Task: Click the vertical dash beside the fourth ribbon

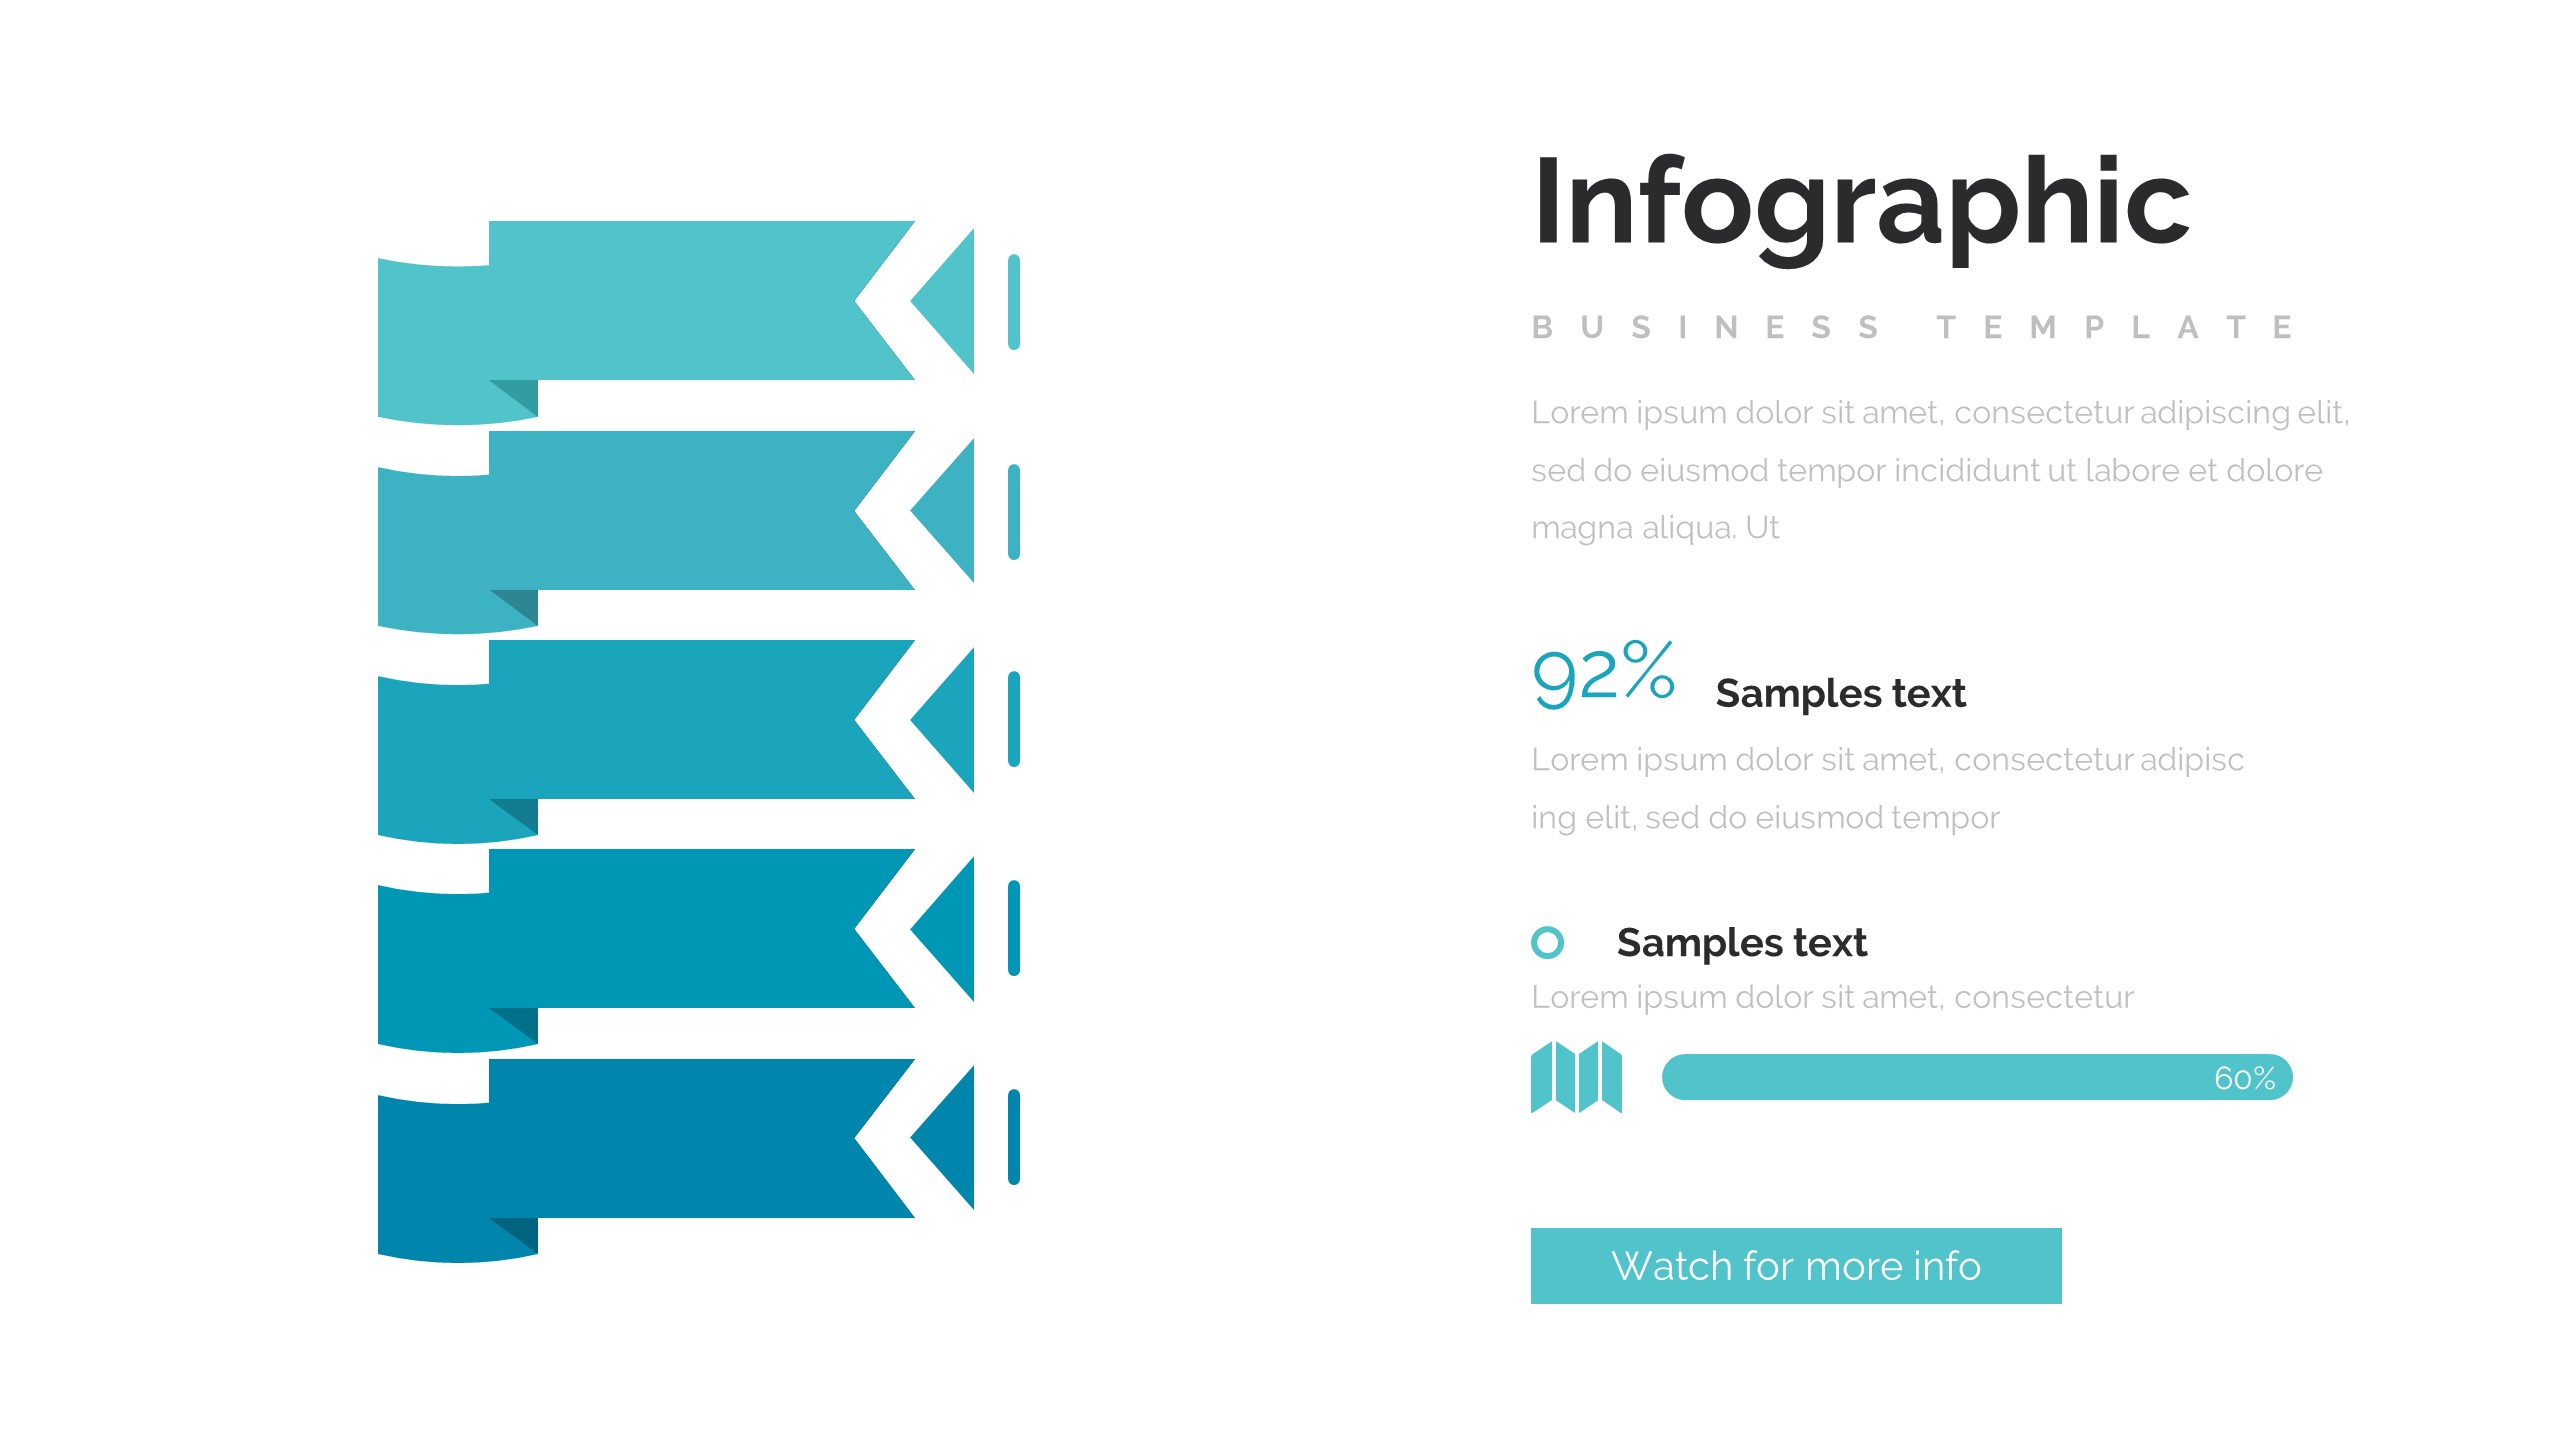Action: (x=1014, y=928)
